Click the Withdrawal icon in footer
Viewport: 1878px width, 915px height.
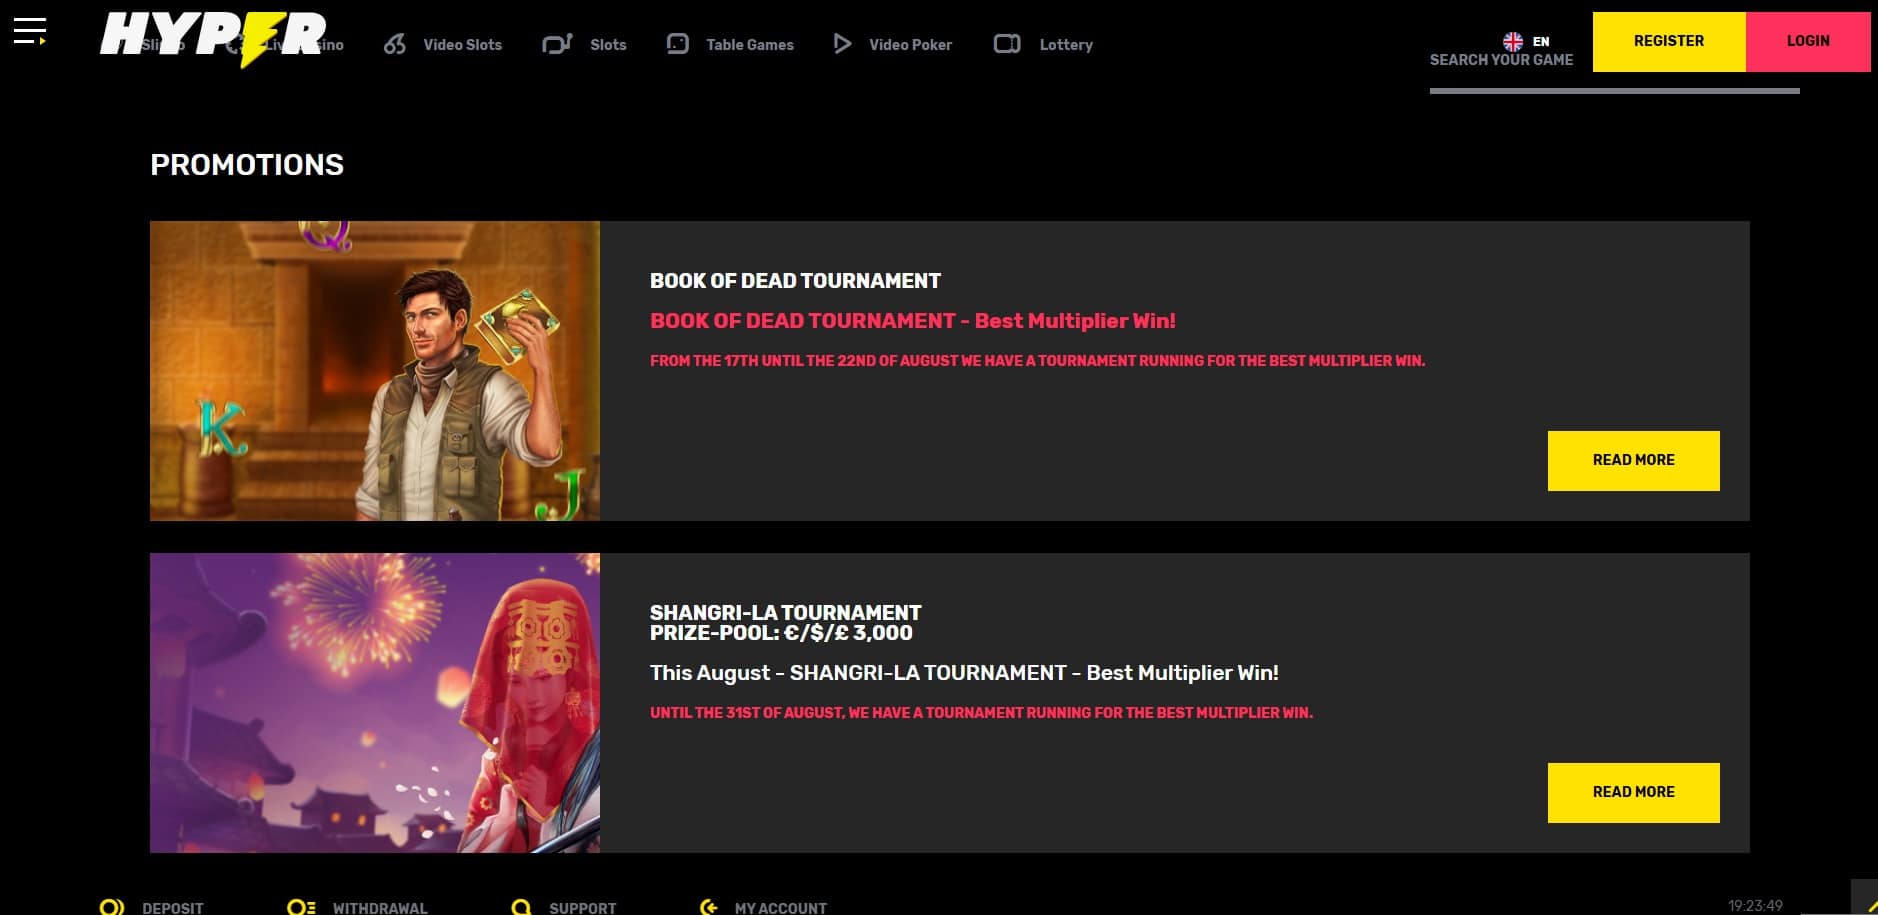301,906
